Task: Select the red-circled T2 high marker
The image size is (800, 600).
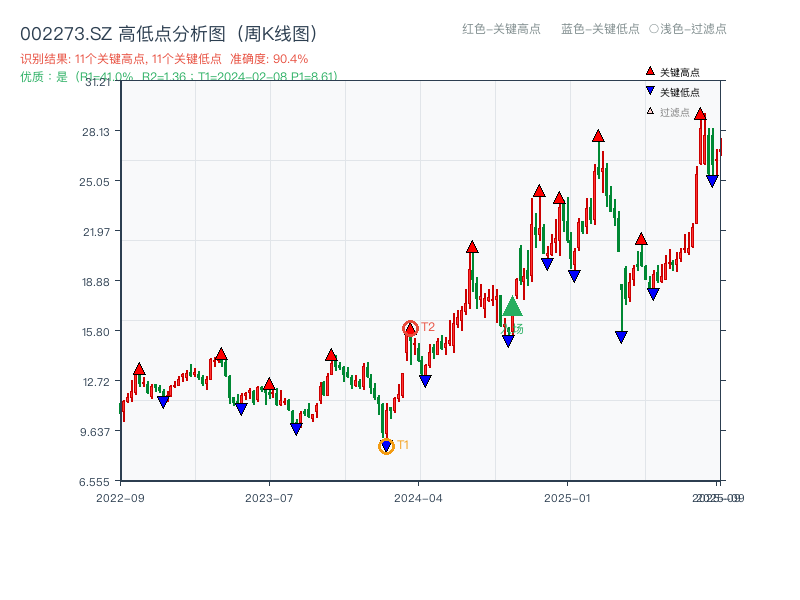Action: pyautogui.click(x=410, y=329)
